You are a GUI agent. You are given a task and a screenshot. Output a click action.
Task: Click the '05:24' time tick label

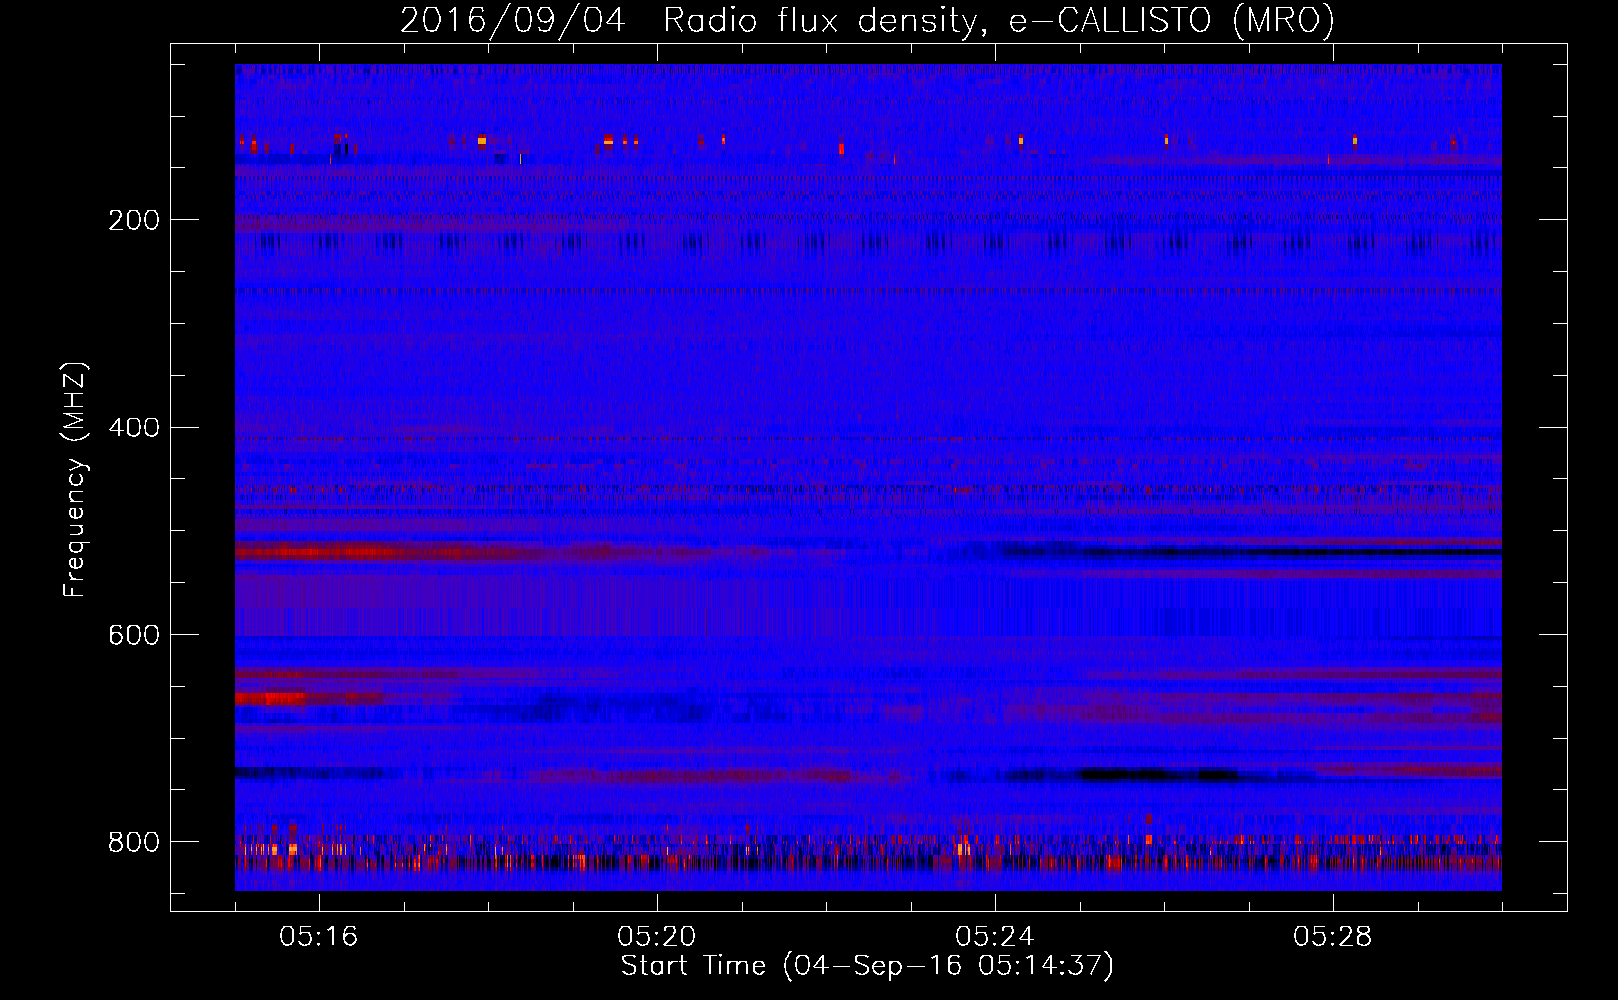995,937
